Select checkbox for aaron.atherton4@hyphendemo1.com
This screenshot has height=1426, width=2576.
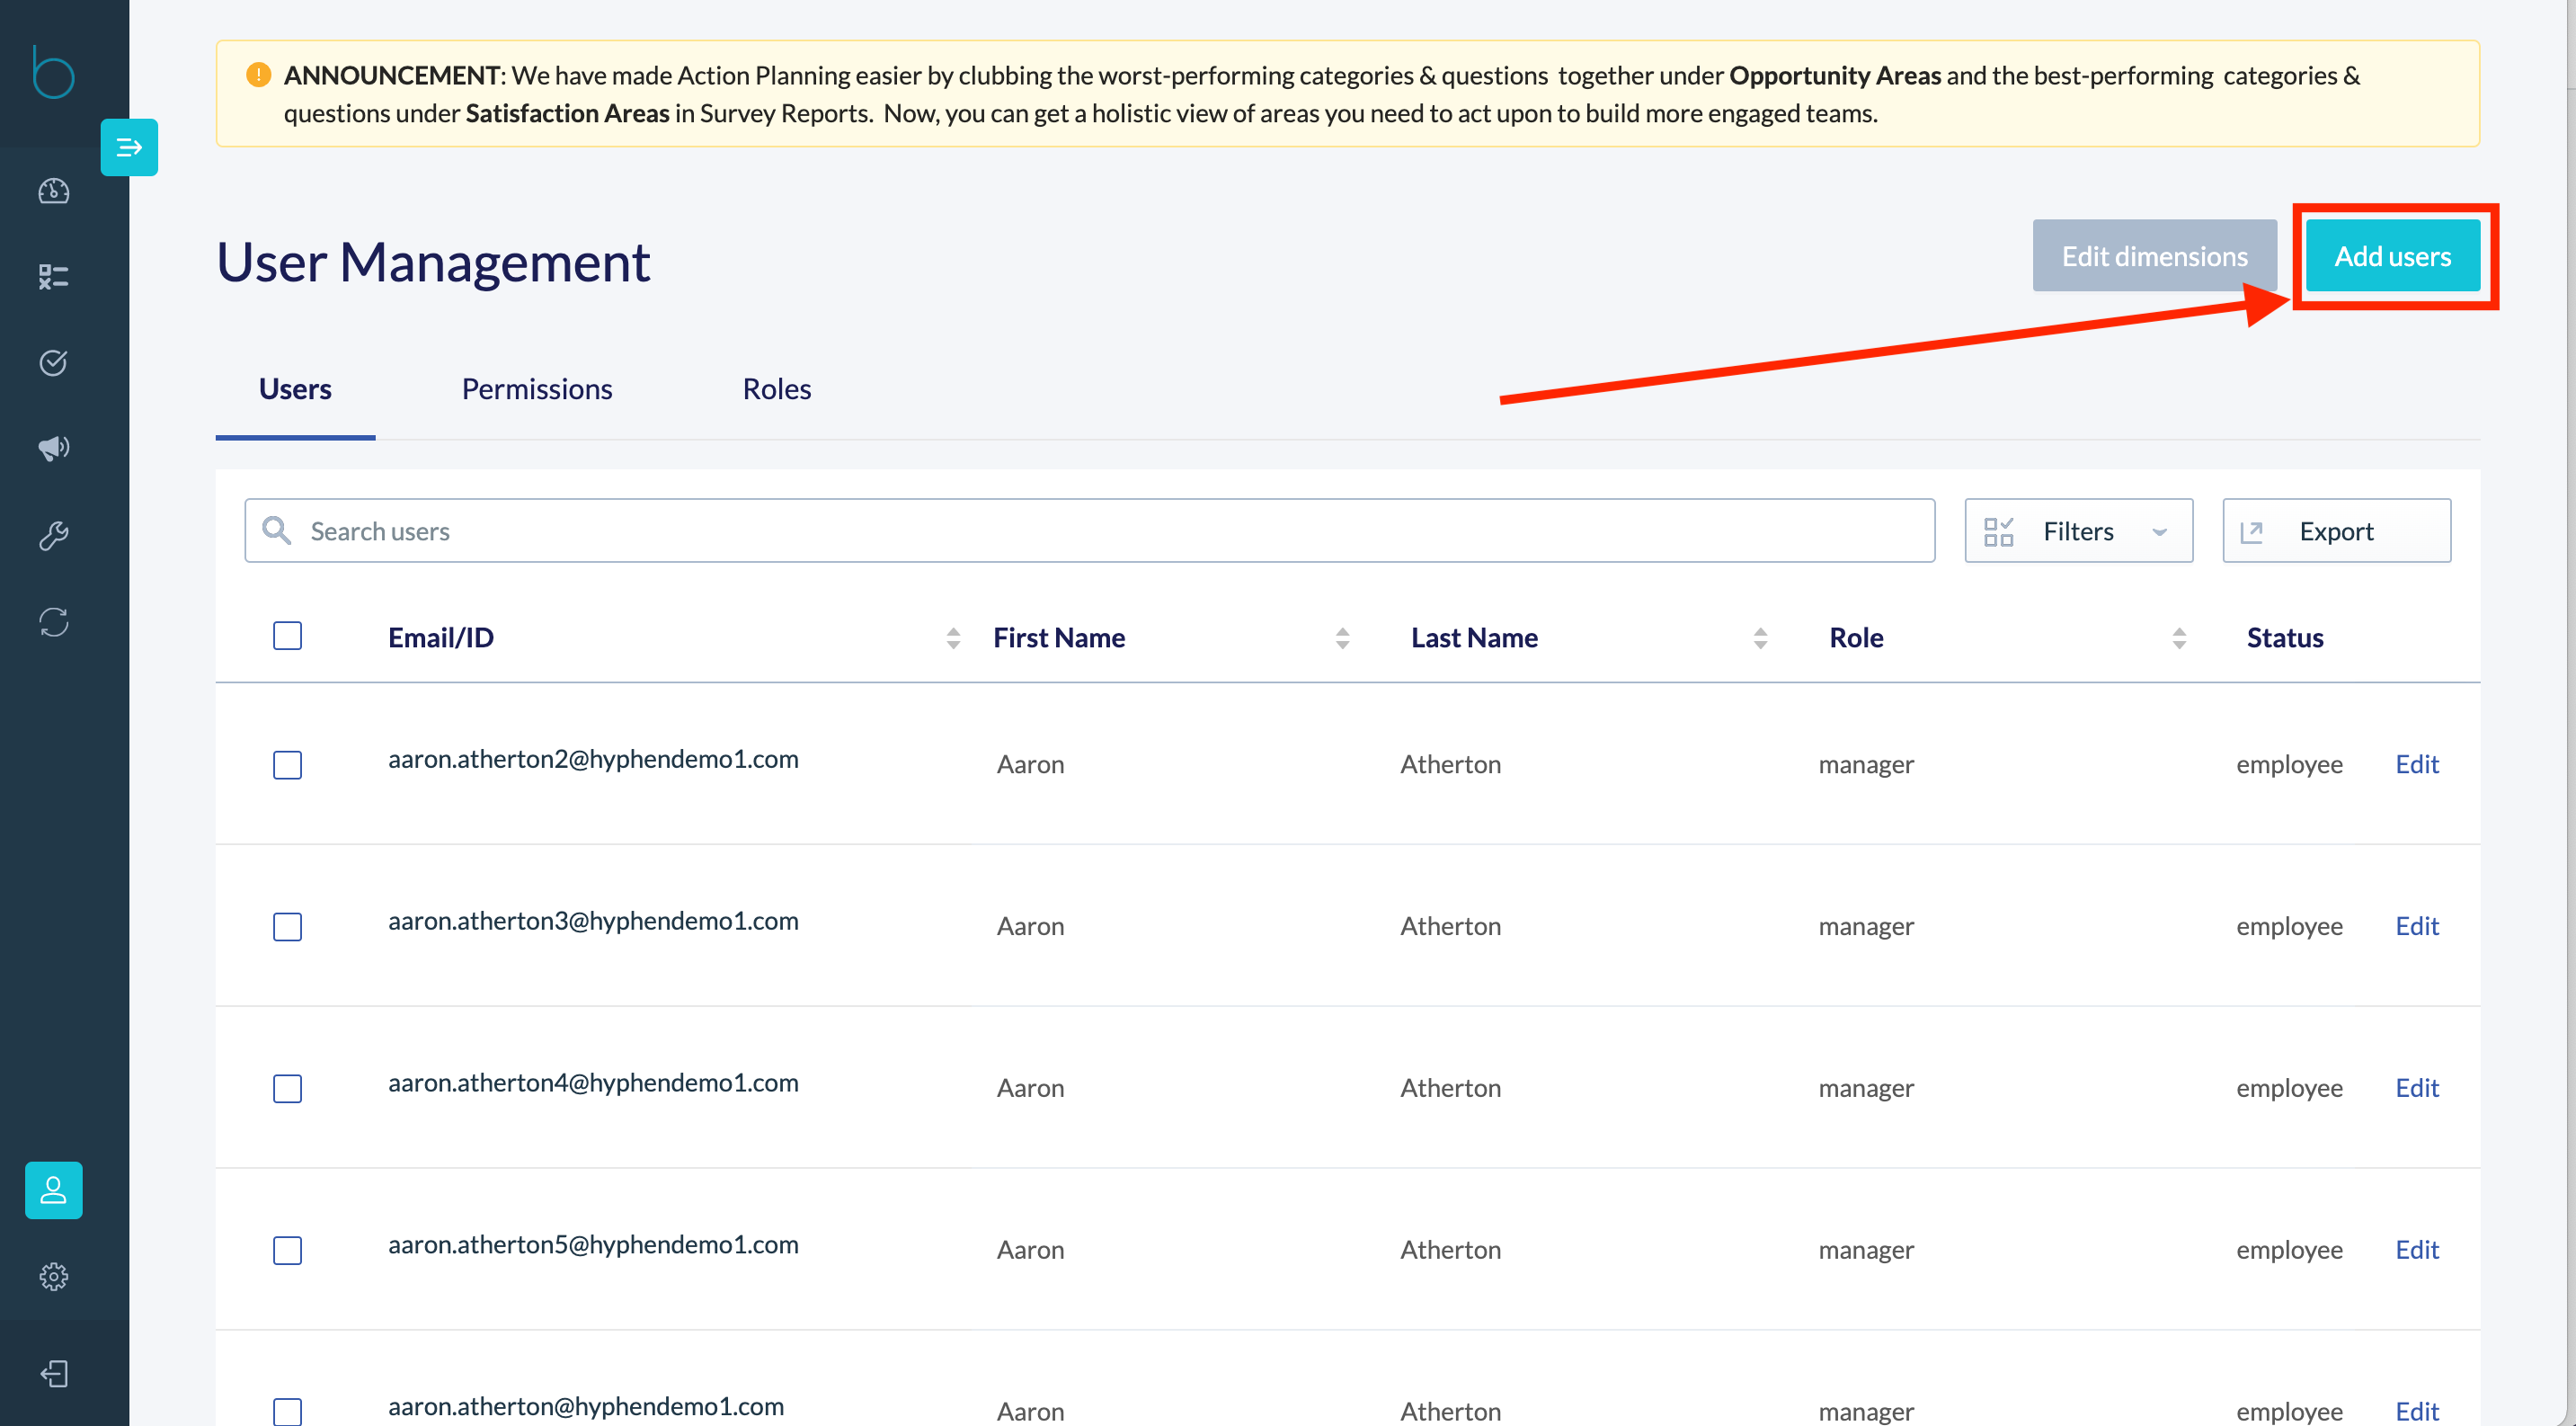click(288, 1089)
